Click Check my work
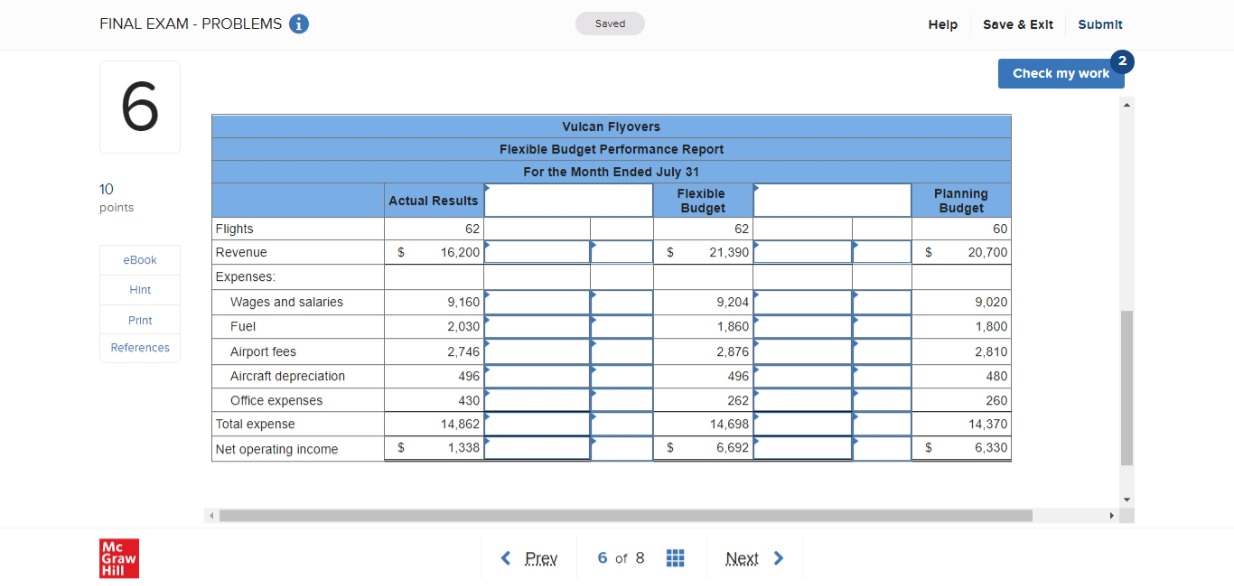1234x586 pixels. [x=1059, y=73]
